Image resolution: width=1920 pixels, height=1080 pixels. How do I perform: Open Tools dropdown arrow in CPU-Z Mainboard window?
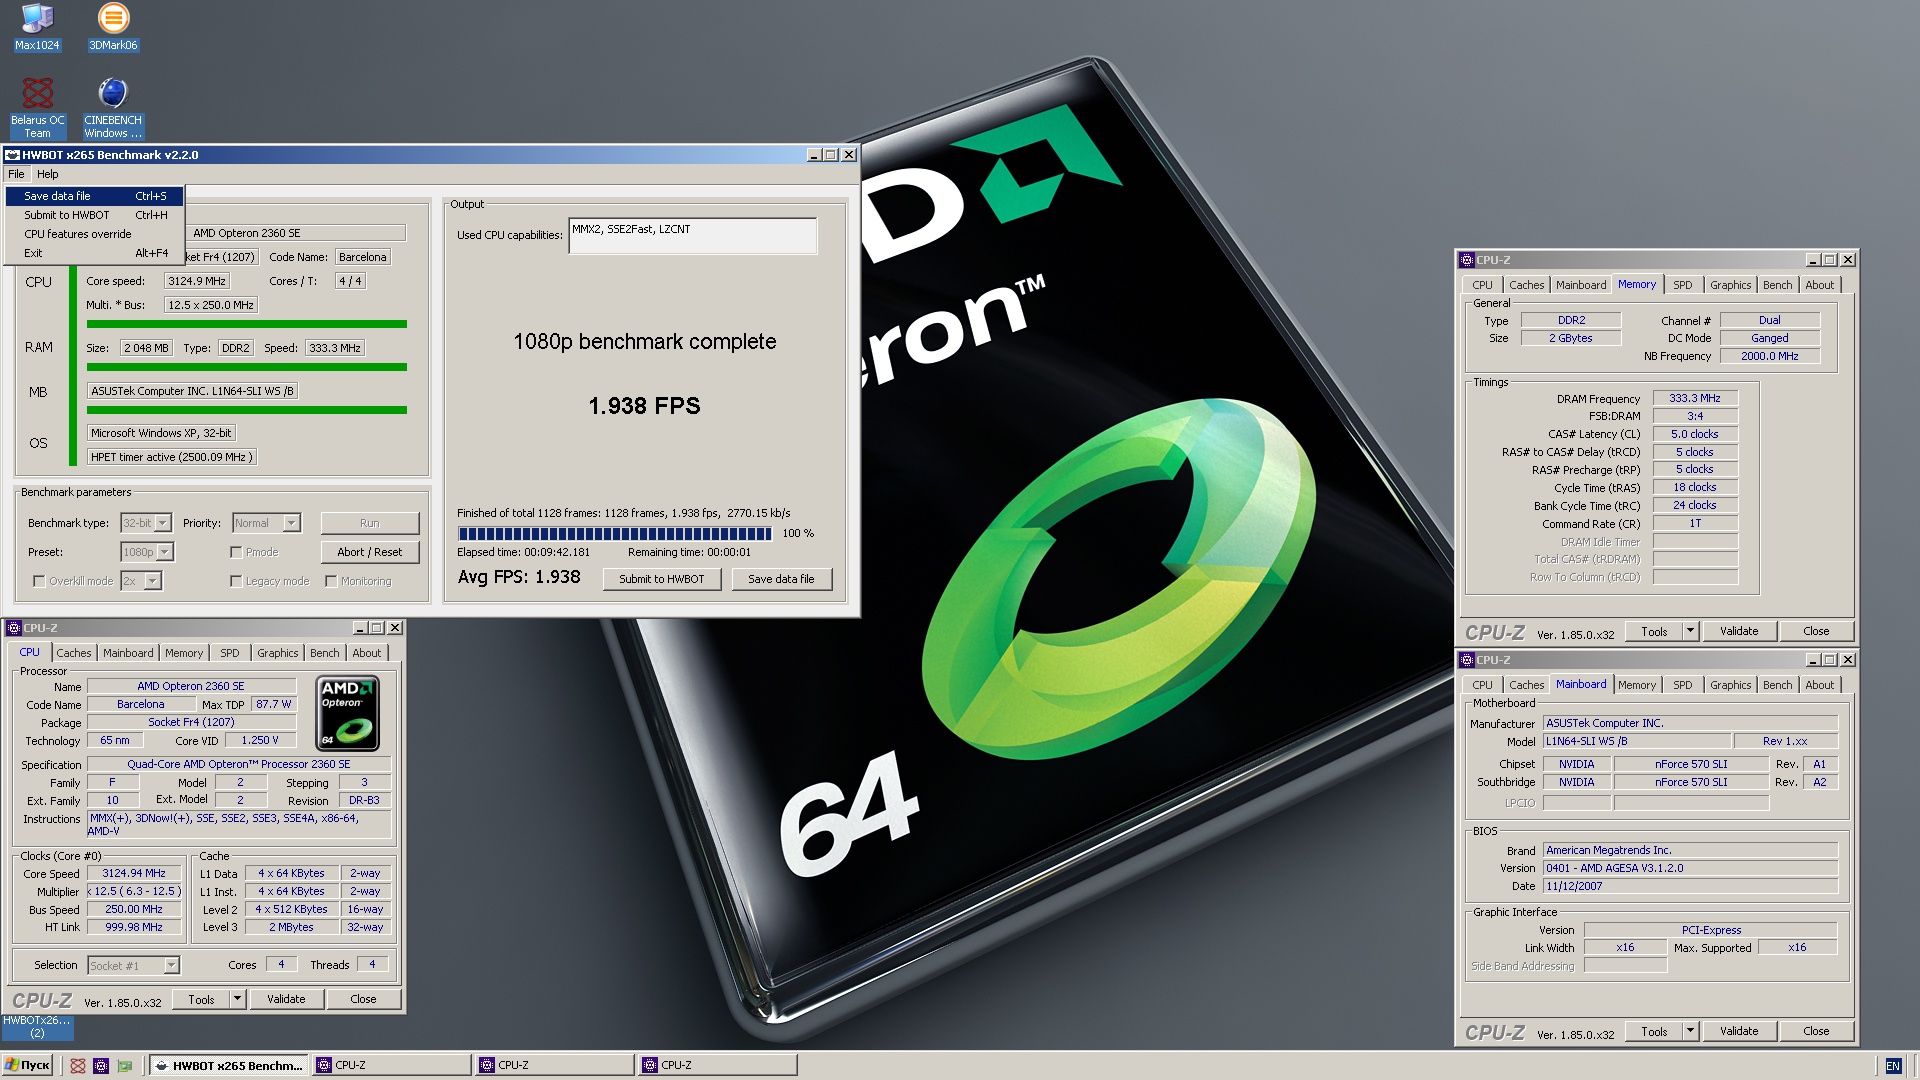tap(1690, 1031)
